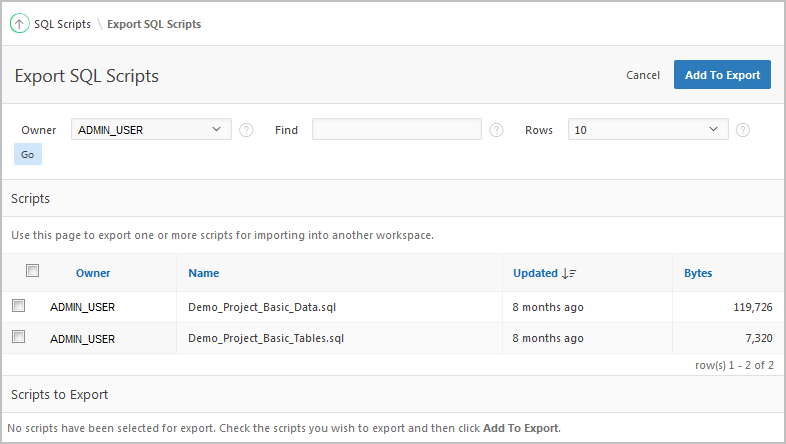
Task: Click the Add To Export button
Action: [722, 75]
